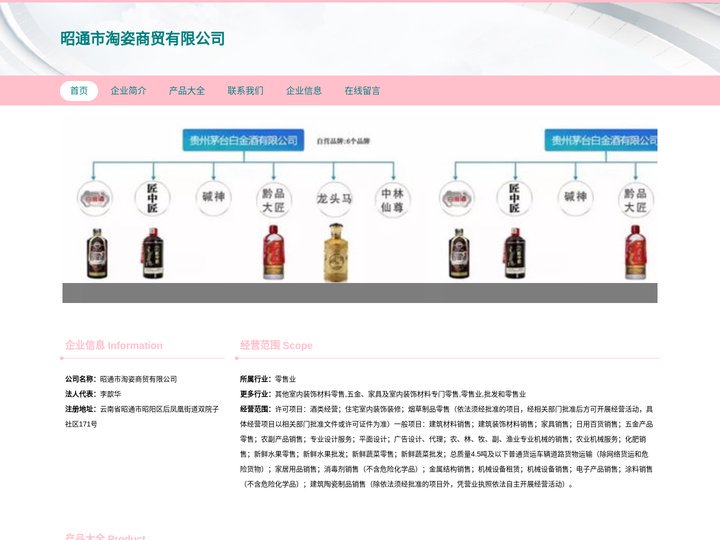Click the left 贵州茅台白金酒有限公司 banner label
Image resolution: width=720 pixels, height=540 pixels.
pos(243,140)
